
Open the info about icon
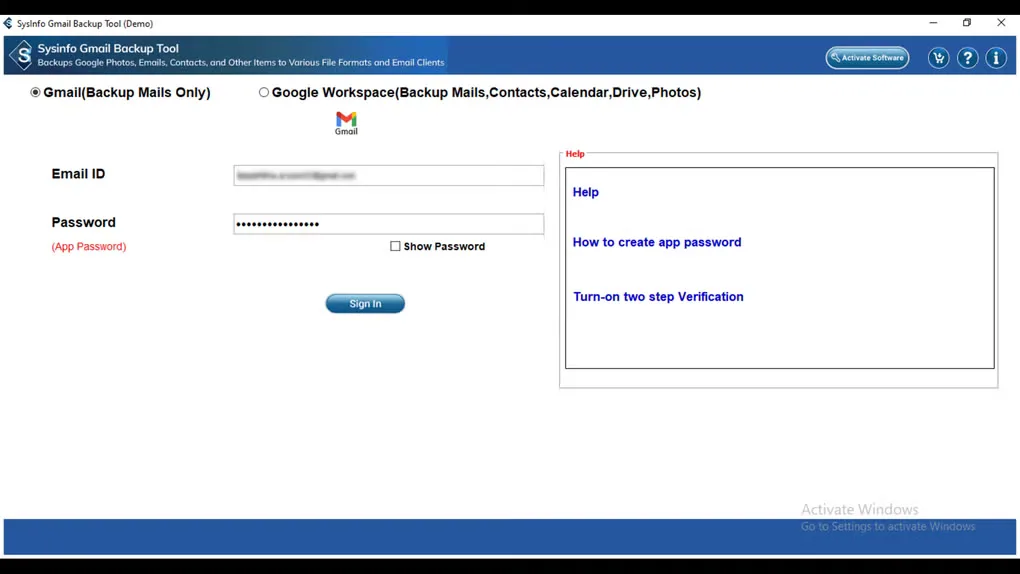point(996,58)
